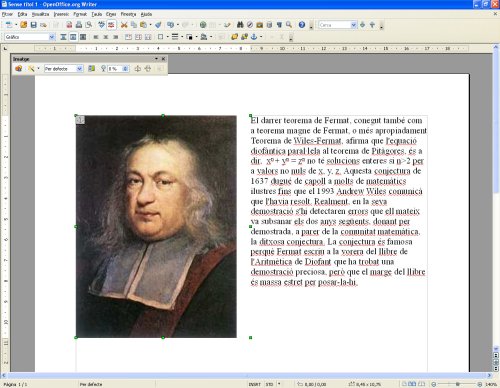Click the Filter wand icon in Imatge toolbar

pyautogui.click(x=31, y=69)
